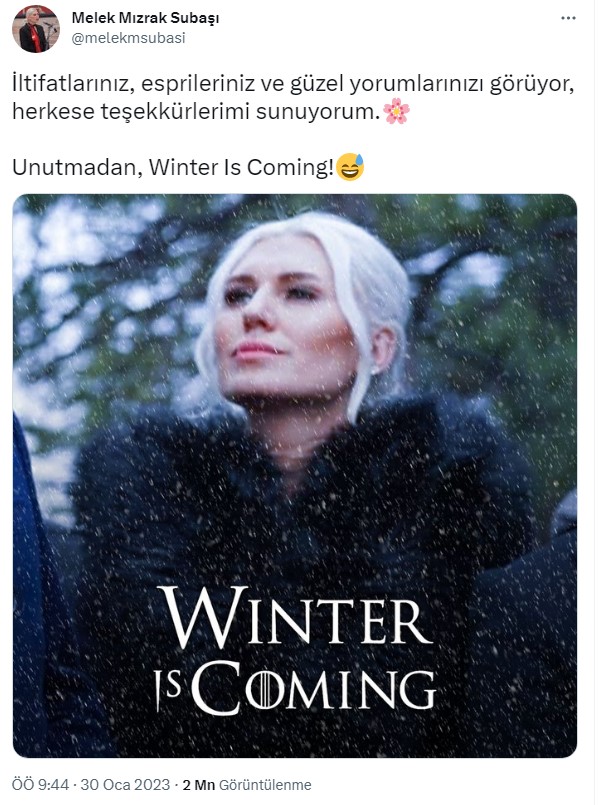Click the line herkese teşekkürlerimi sunuyorum

pos(196,111)
